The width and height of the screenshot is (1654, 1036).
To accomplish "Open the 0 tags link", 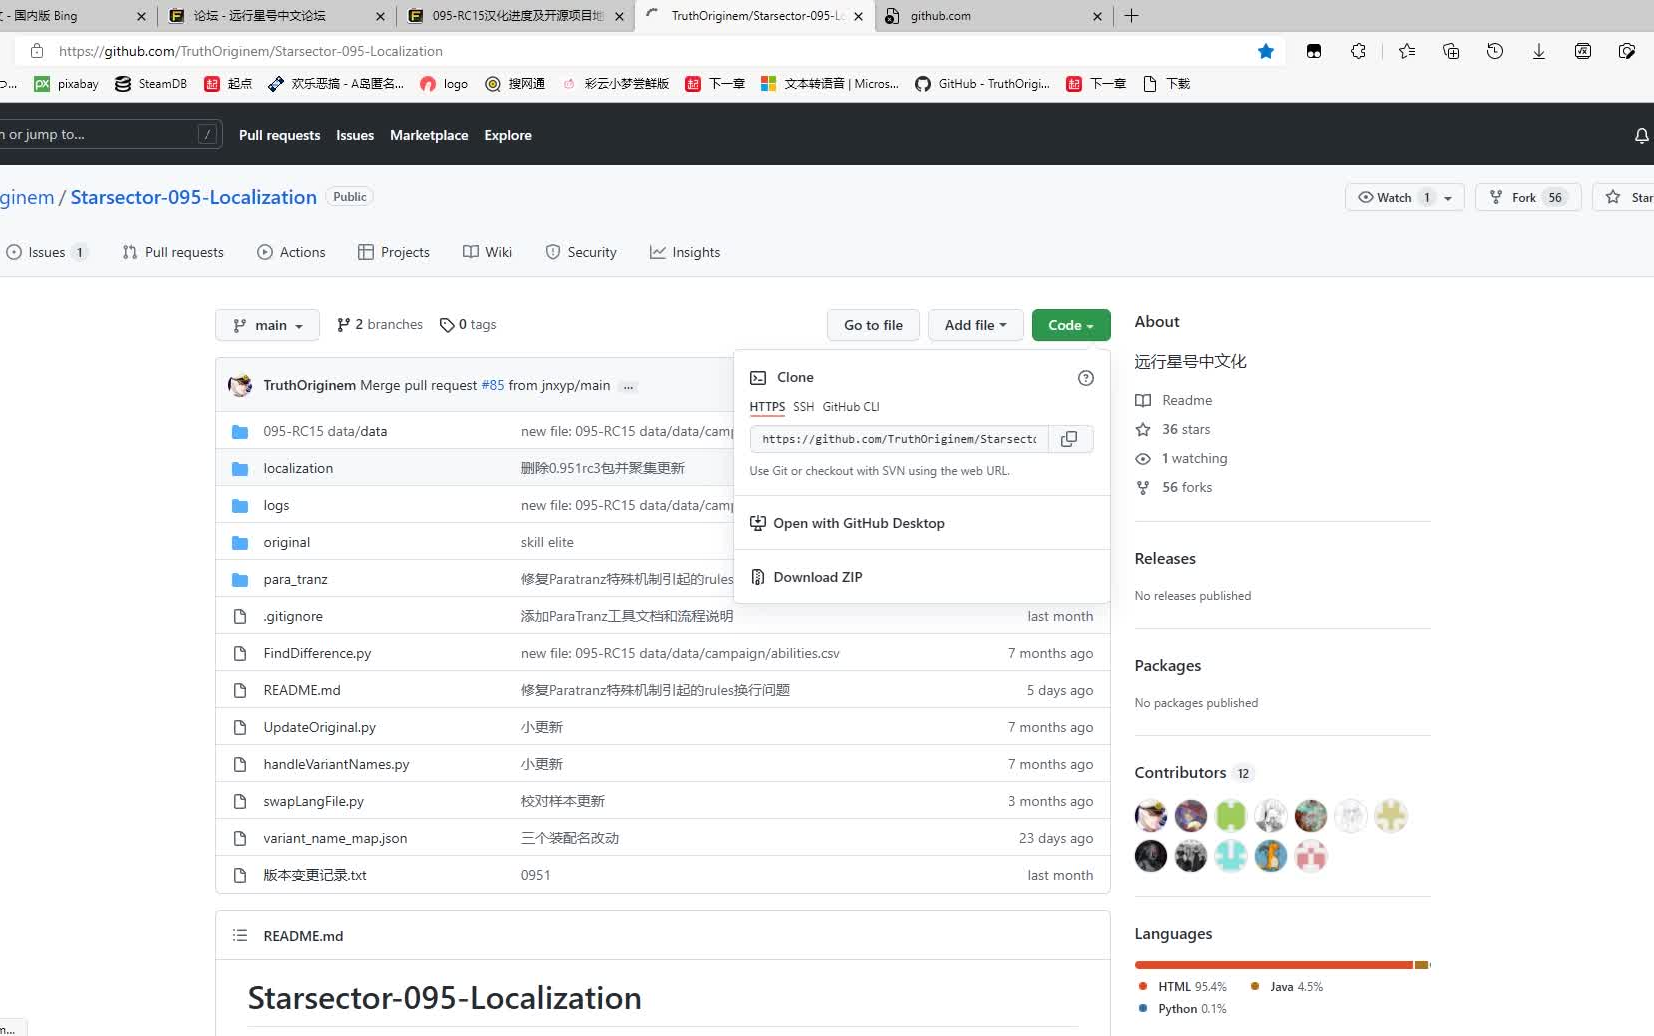I will 468,324.
